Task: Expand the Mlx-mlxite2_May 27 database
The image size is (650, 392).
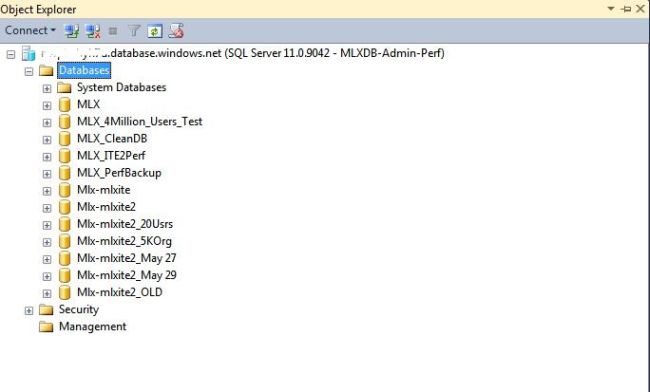Action: [x=47, y=259]
